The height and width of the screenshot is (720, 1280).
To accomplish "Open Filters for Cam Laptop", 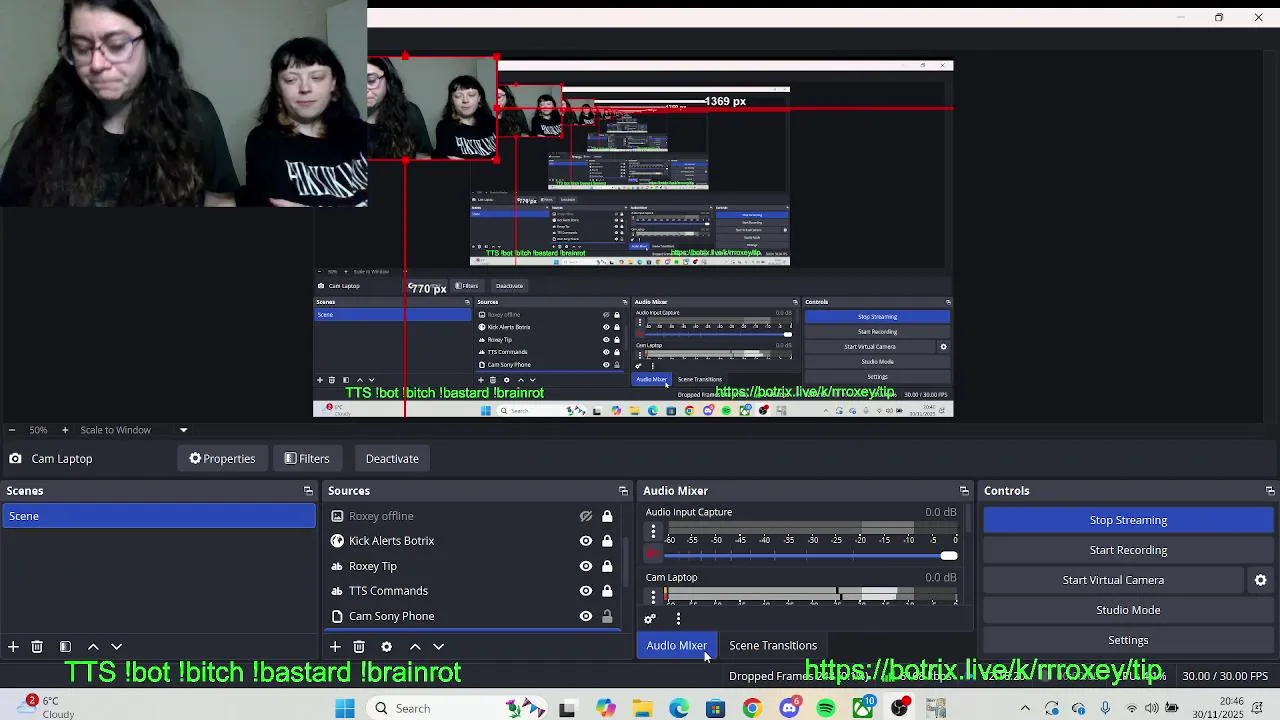I will click(306, 459).
